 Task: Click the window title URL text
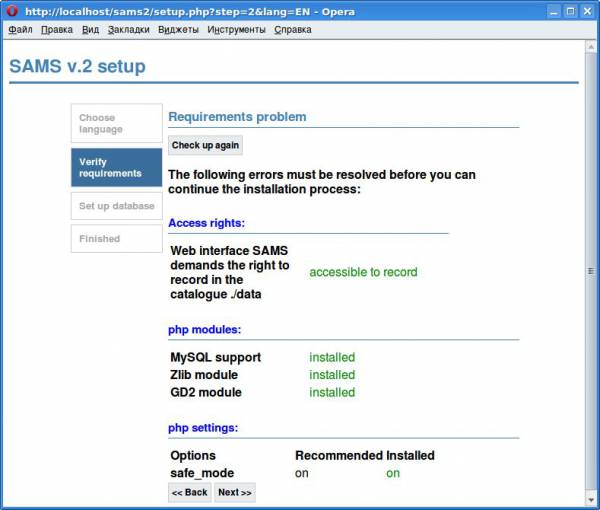[190, 11]
